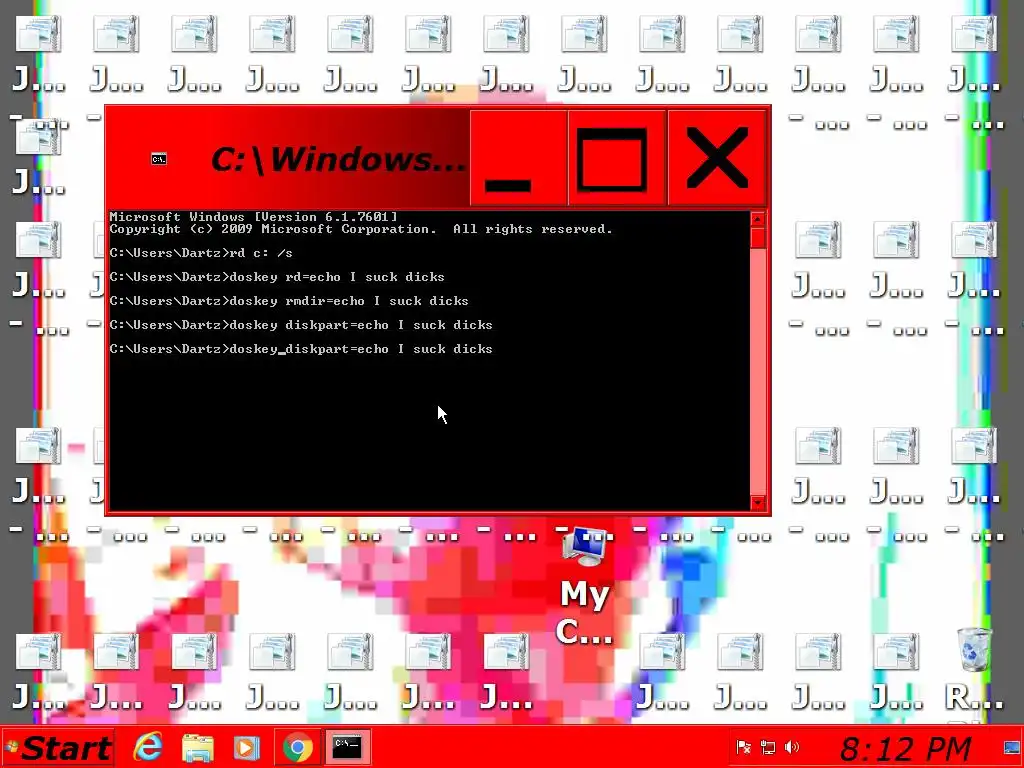This screenshot has width=1024, height=768.
Task: Click the Show desktop button beside the clock
Action: click(1013, 747)
